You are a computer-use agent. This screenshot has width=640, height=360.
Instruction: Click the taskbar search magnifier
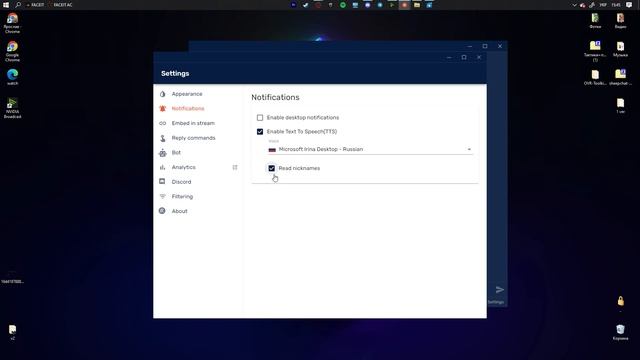pyautogui.click(x=18, y=5)
